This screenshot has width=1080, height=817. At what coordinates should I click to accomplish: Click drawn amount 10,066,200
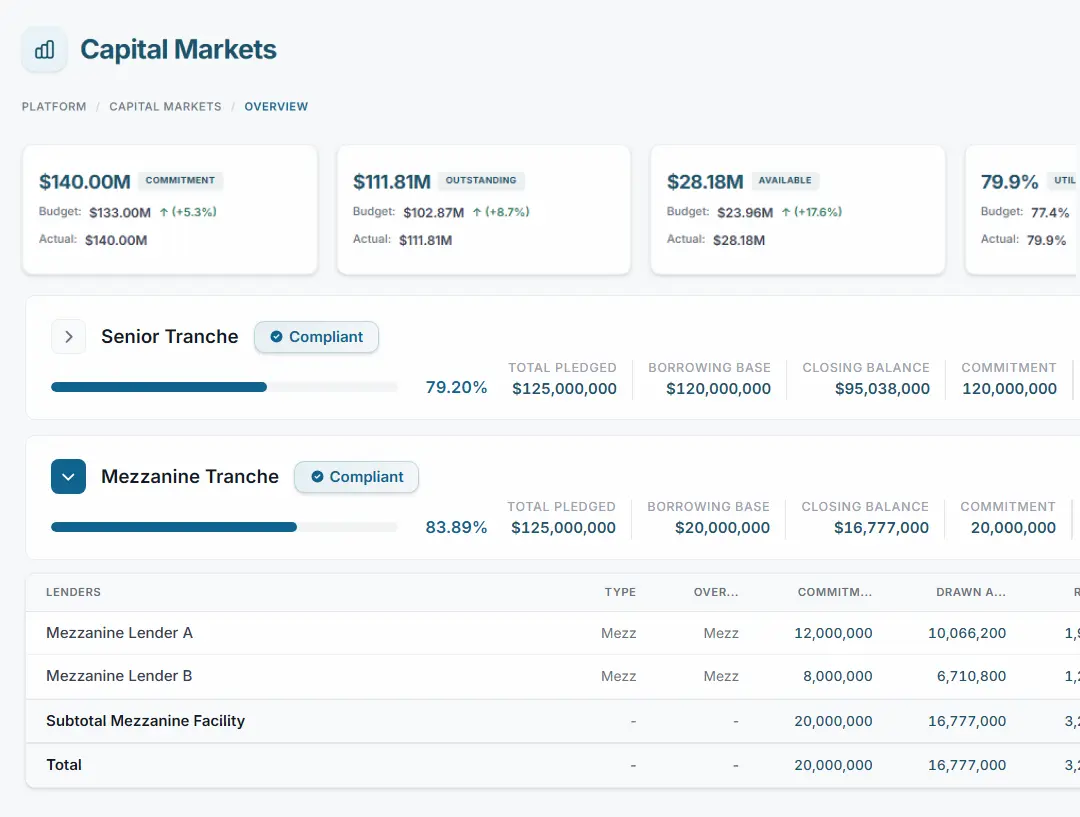967,633
